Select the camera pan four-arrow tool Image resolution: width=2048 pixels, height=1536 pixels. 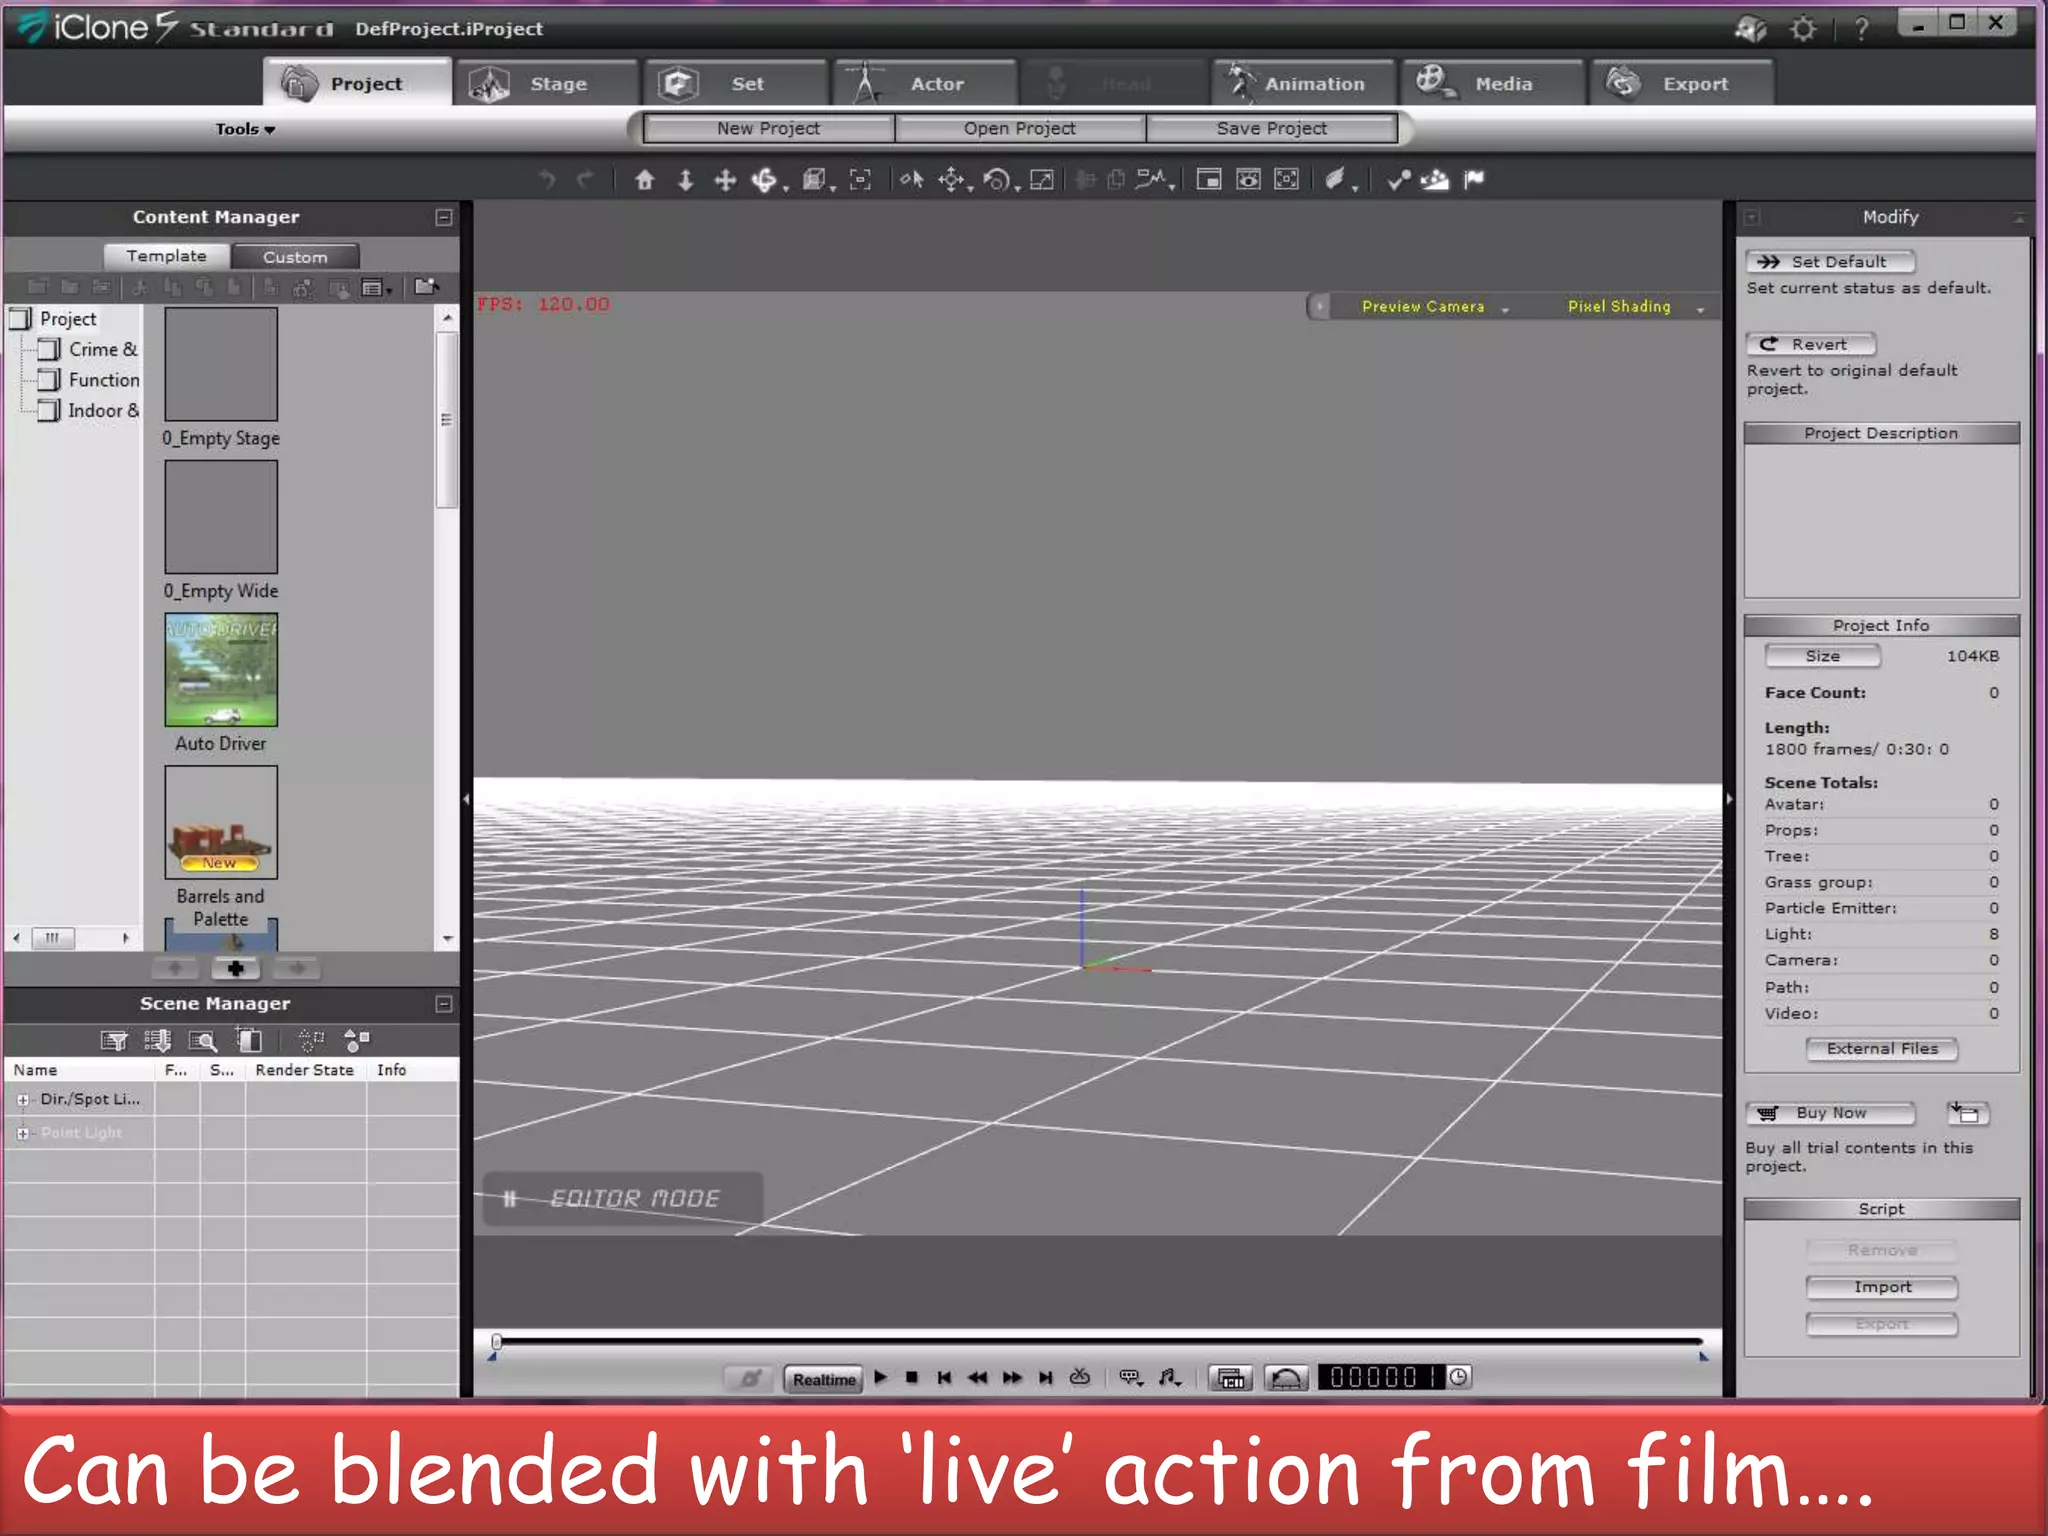click(725, 180)
